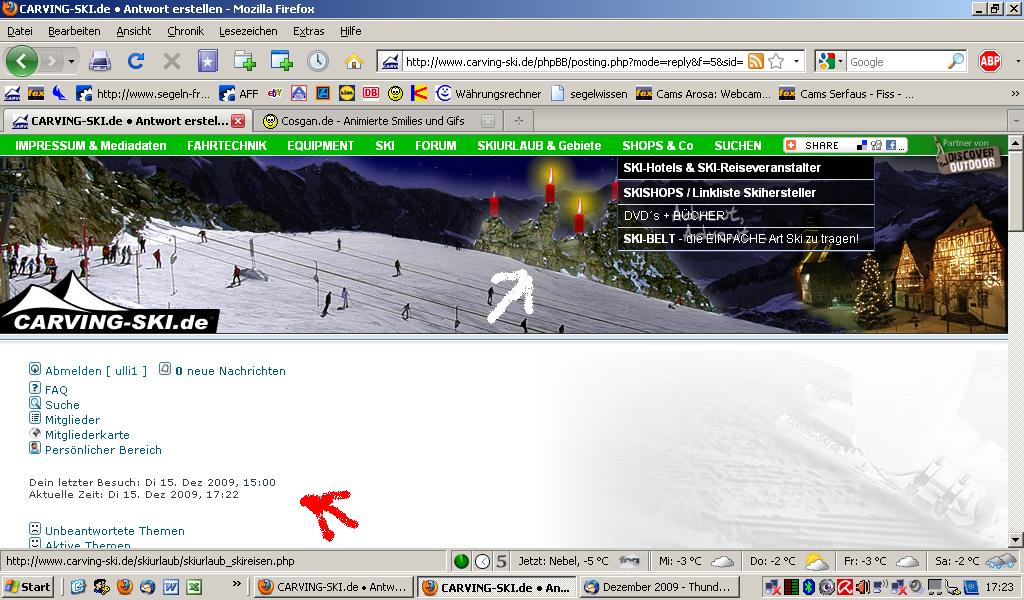Close the CARVING-SKI.de tab
The image size is (1024, 600).
[x=238, y=121]
